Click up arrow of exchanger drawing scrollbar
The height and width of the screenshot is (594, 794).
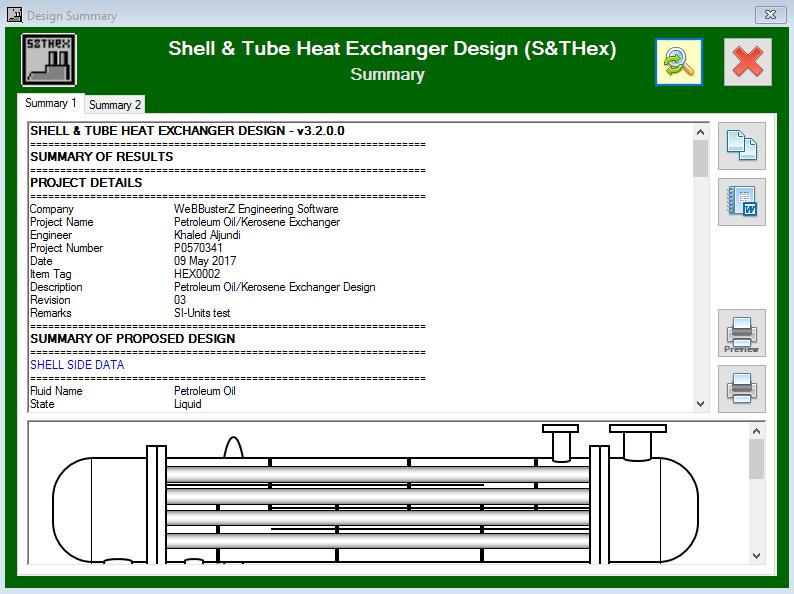[757, 431]
